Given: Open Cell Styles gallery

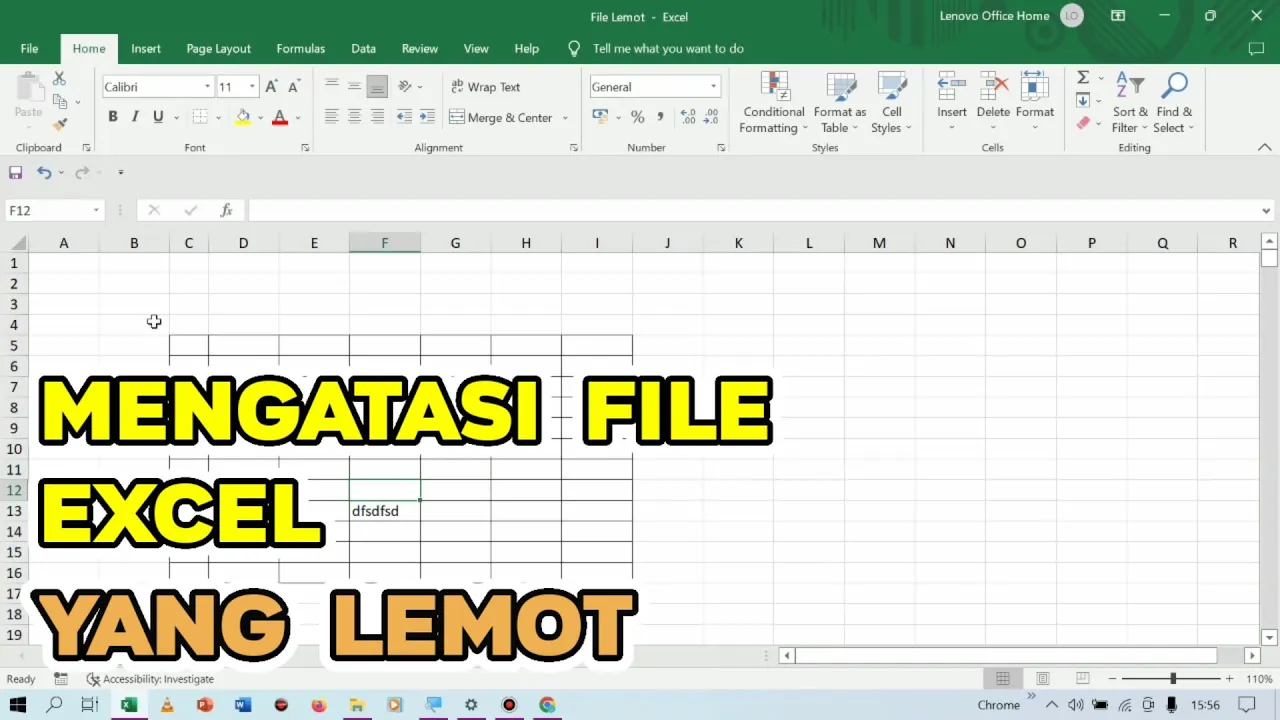Looking at the screenshot, I should pyautogui.click(x=891, y=103).
